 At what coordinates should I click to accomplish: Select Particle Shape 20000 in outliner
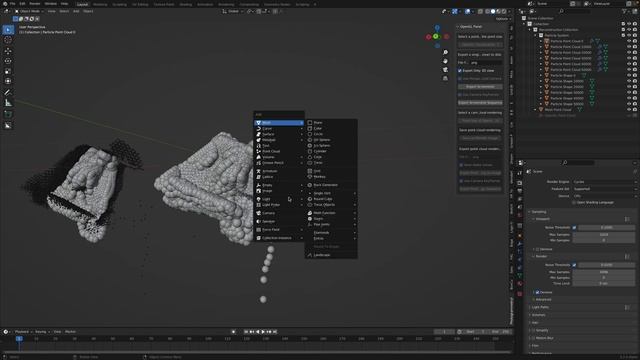567,87
